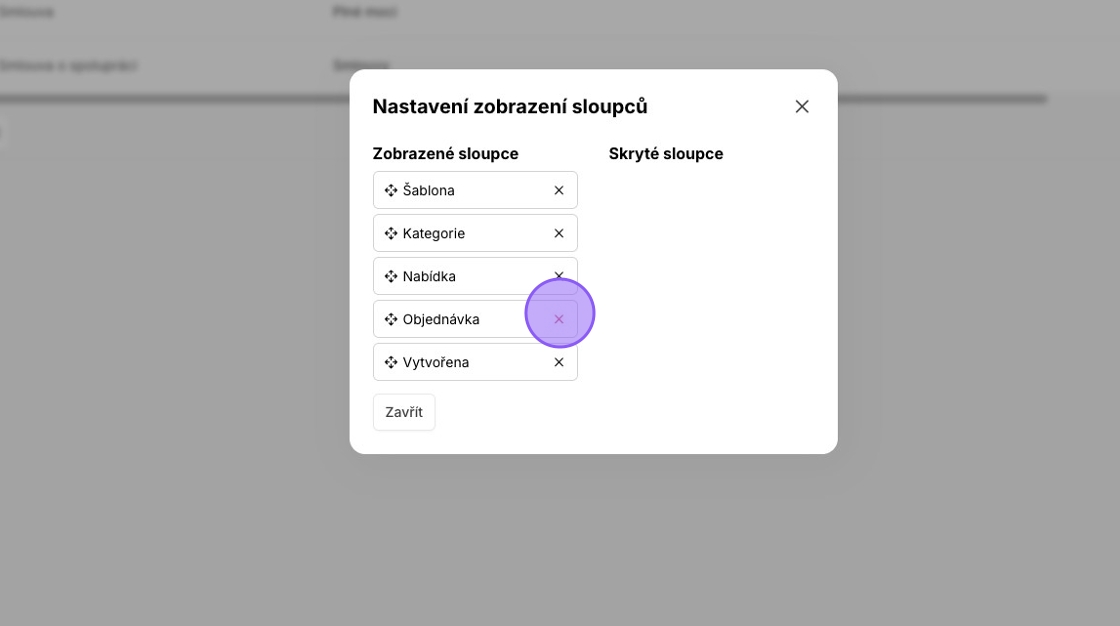Click the drag handle icon for Nabídka

pyautogui.click(x=391, y=276)
